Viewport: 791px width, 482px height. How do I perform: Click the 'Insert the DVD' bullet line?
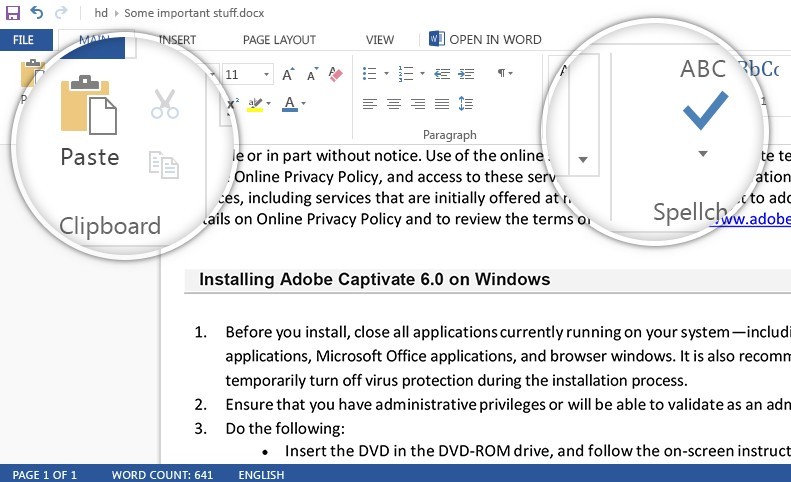pos(538,451)
